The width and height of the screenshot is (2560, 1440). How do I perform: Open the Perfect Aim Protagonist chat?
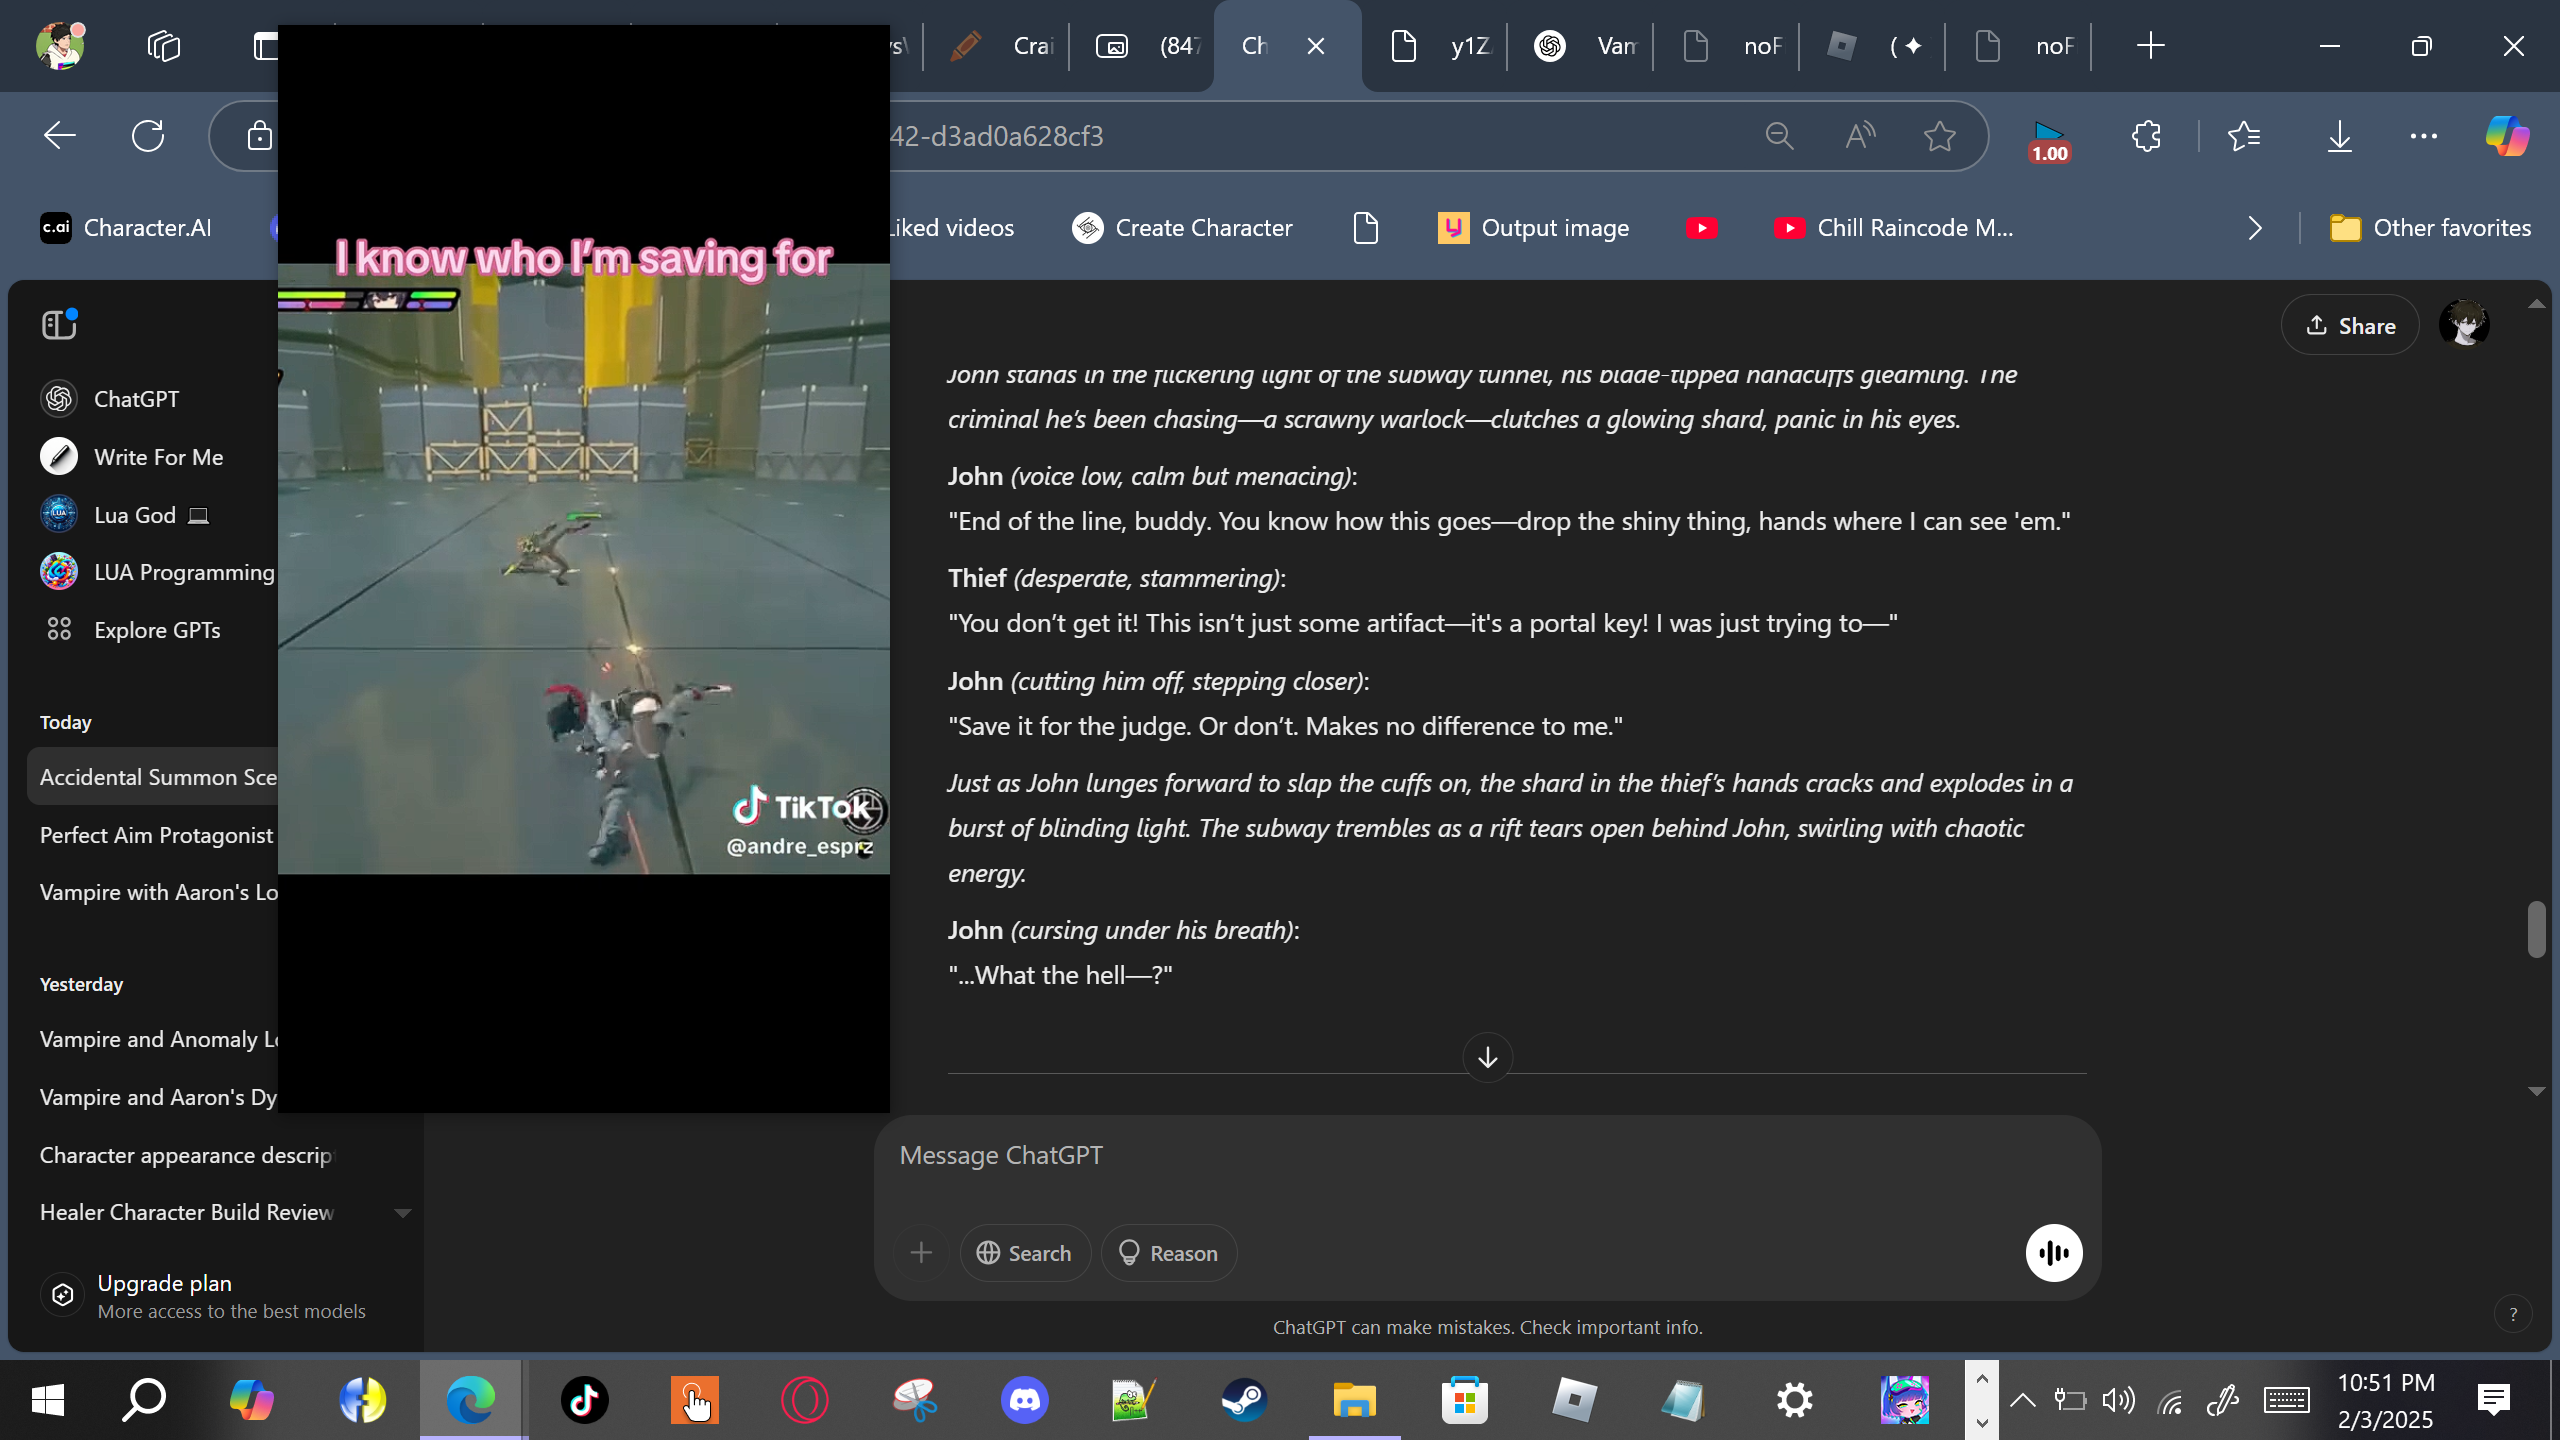point(156,835)
